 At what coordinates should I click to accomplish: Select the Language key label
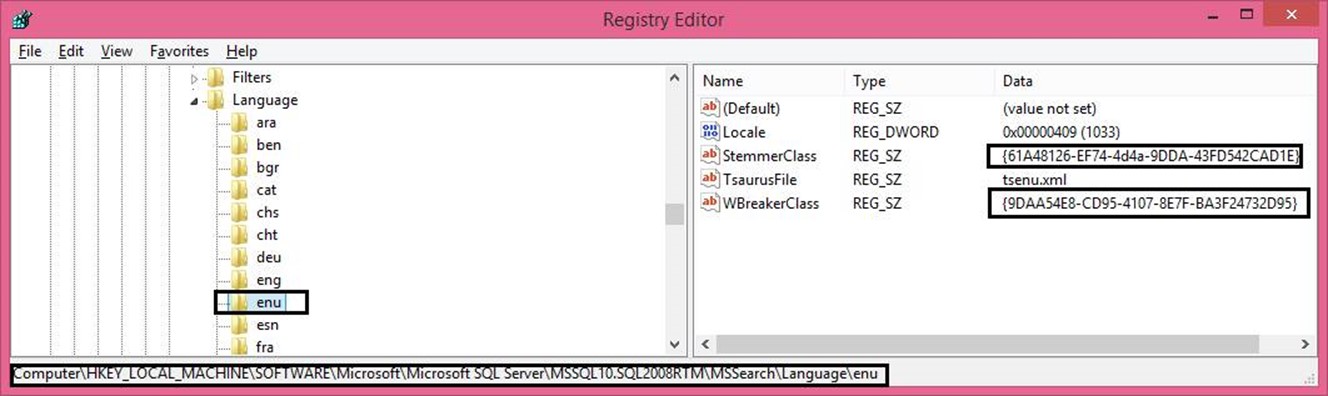(265, 100)
